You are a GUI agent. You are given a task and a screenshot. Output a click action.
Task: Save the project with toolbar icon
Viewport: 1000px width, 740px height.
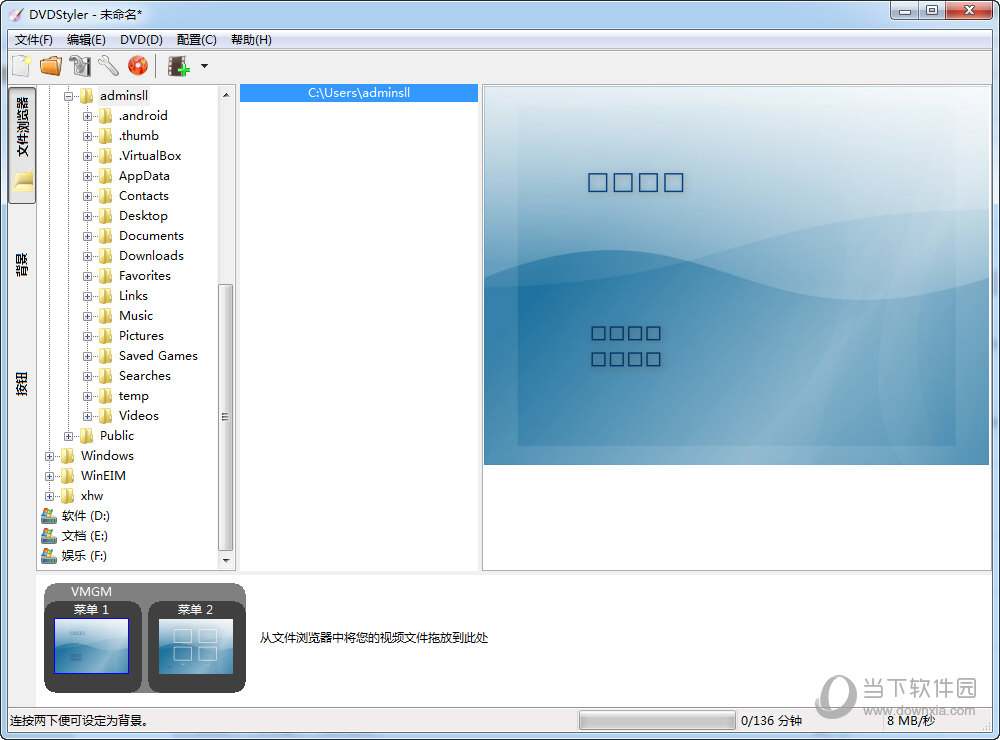(x=80, y=66)
